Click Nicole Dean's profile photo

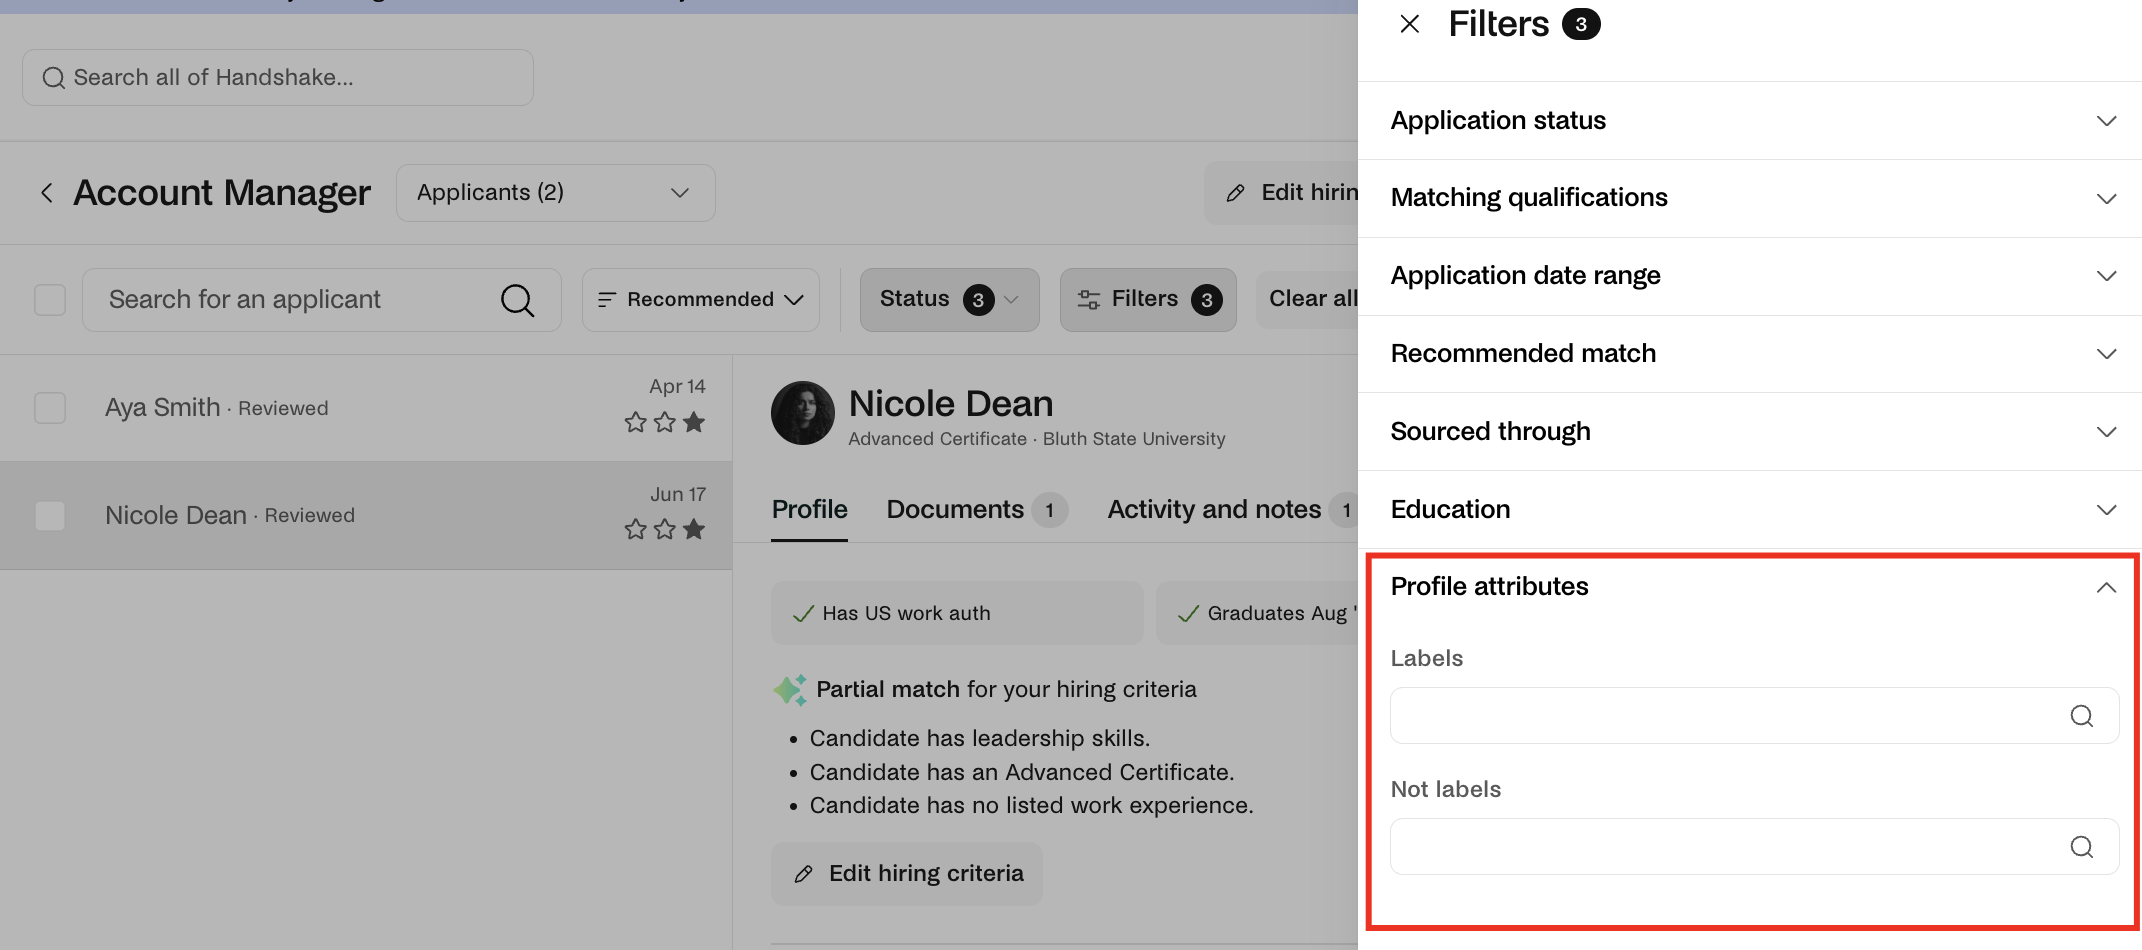click(803, 413)
